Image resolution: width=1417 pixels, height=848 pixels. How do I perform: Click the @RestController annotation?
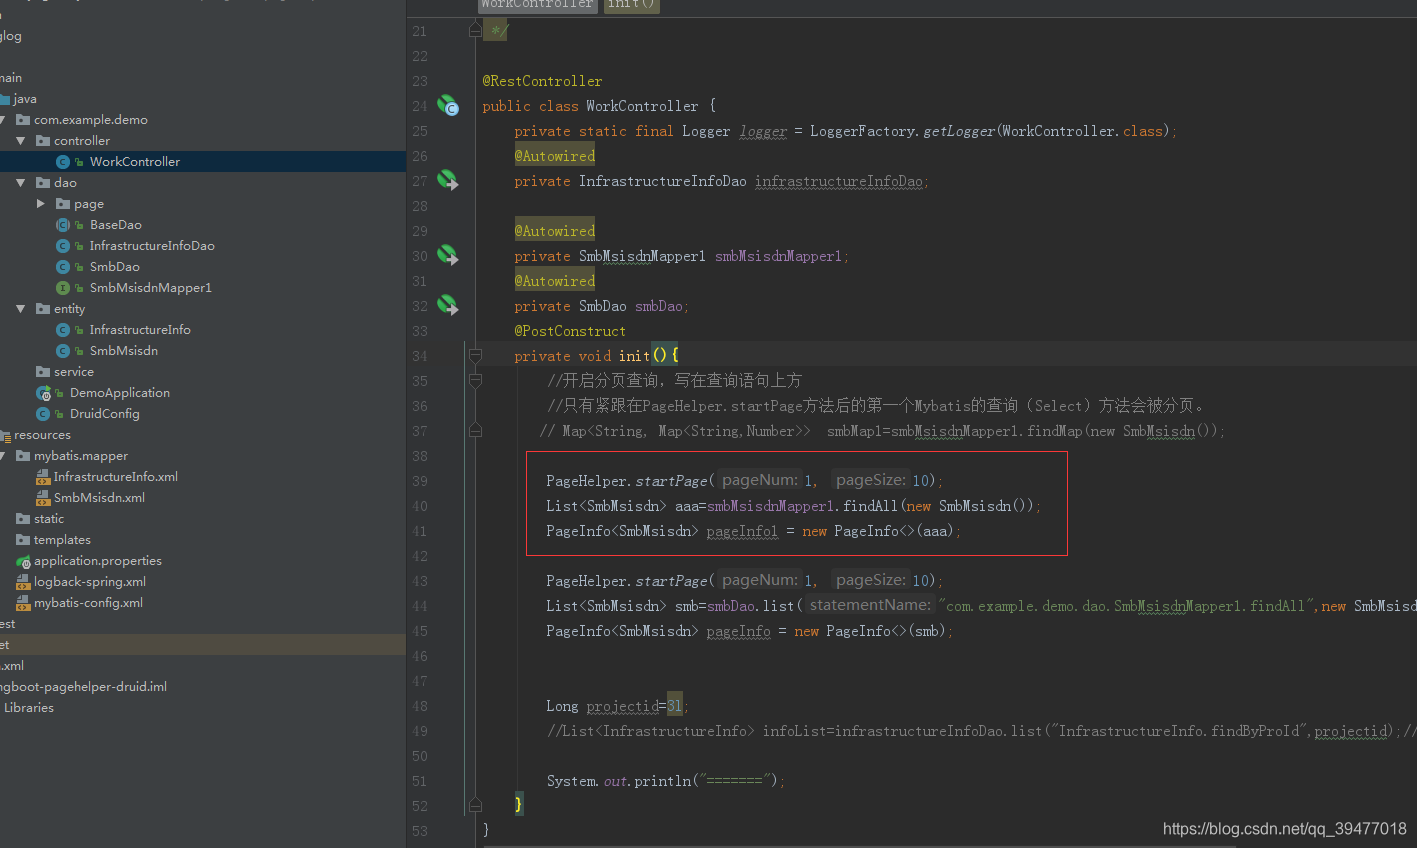(x=542, y=81)
